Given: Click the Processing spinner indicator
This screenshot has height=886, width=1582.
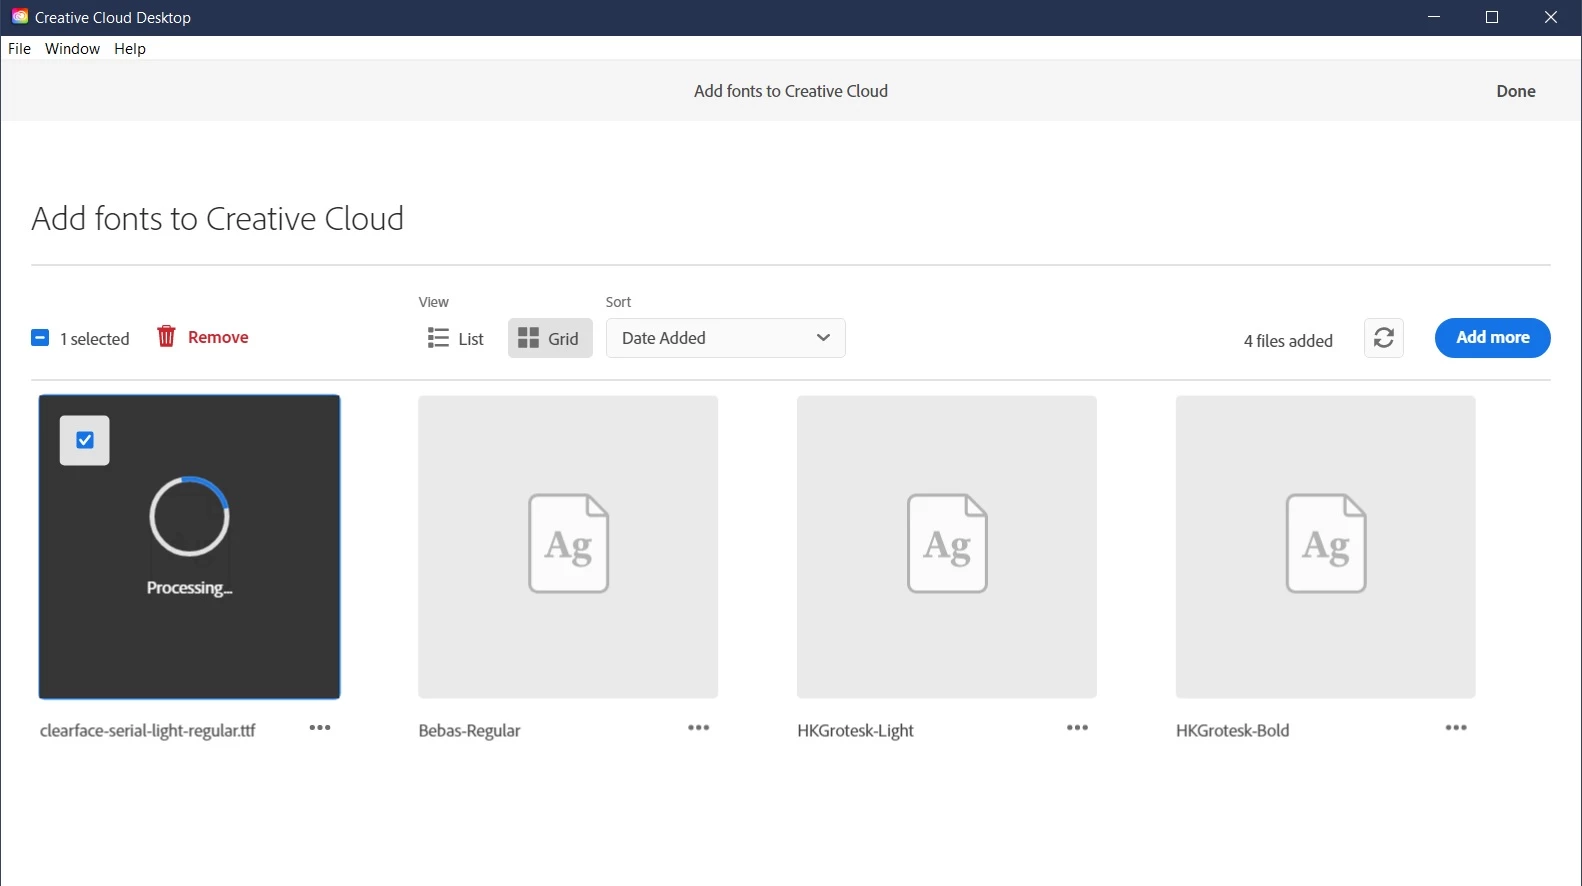Looking at the screenshot, I should tap(190, 516).
